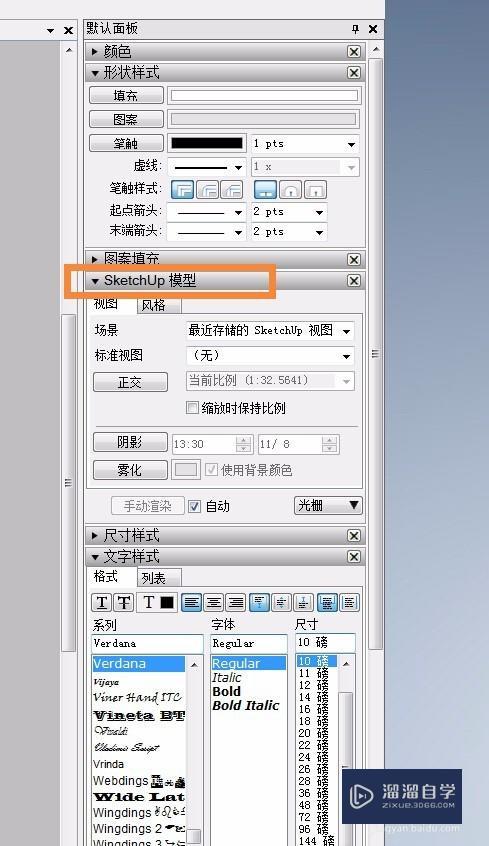Uncheck the 自动 render checkbox
489x846 pixels.
click(x=194, y=506)
